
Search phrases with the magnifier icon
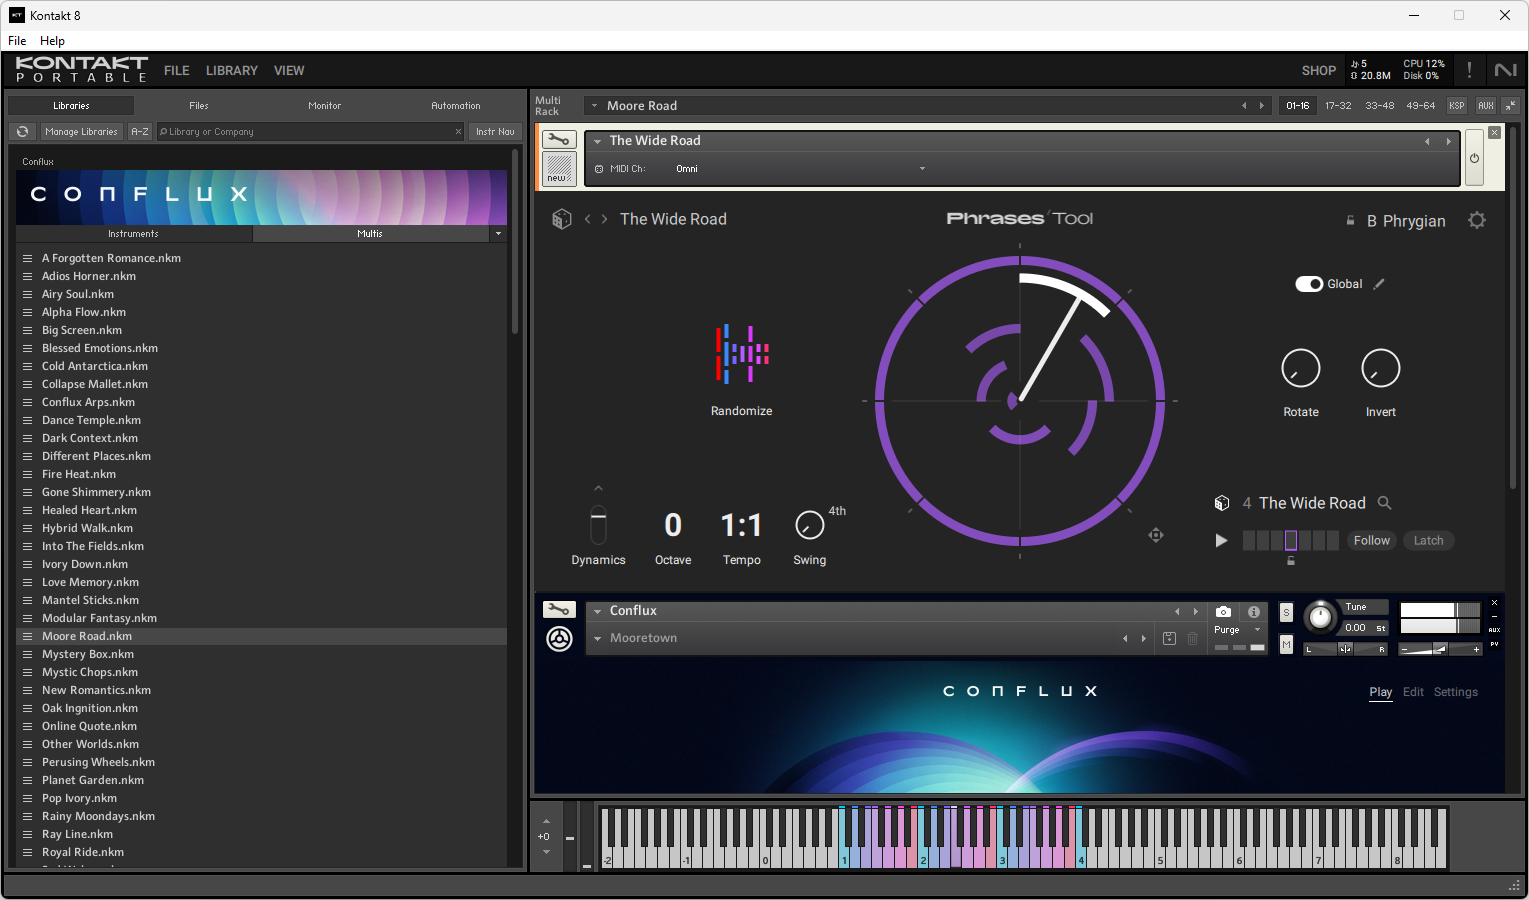[1385, 503]
